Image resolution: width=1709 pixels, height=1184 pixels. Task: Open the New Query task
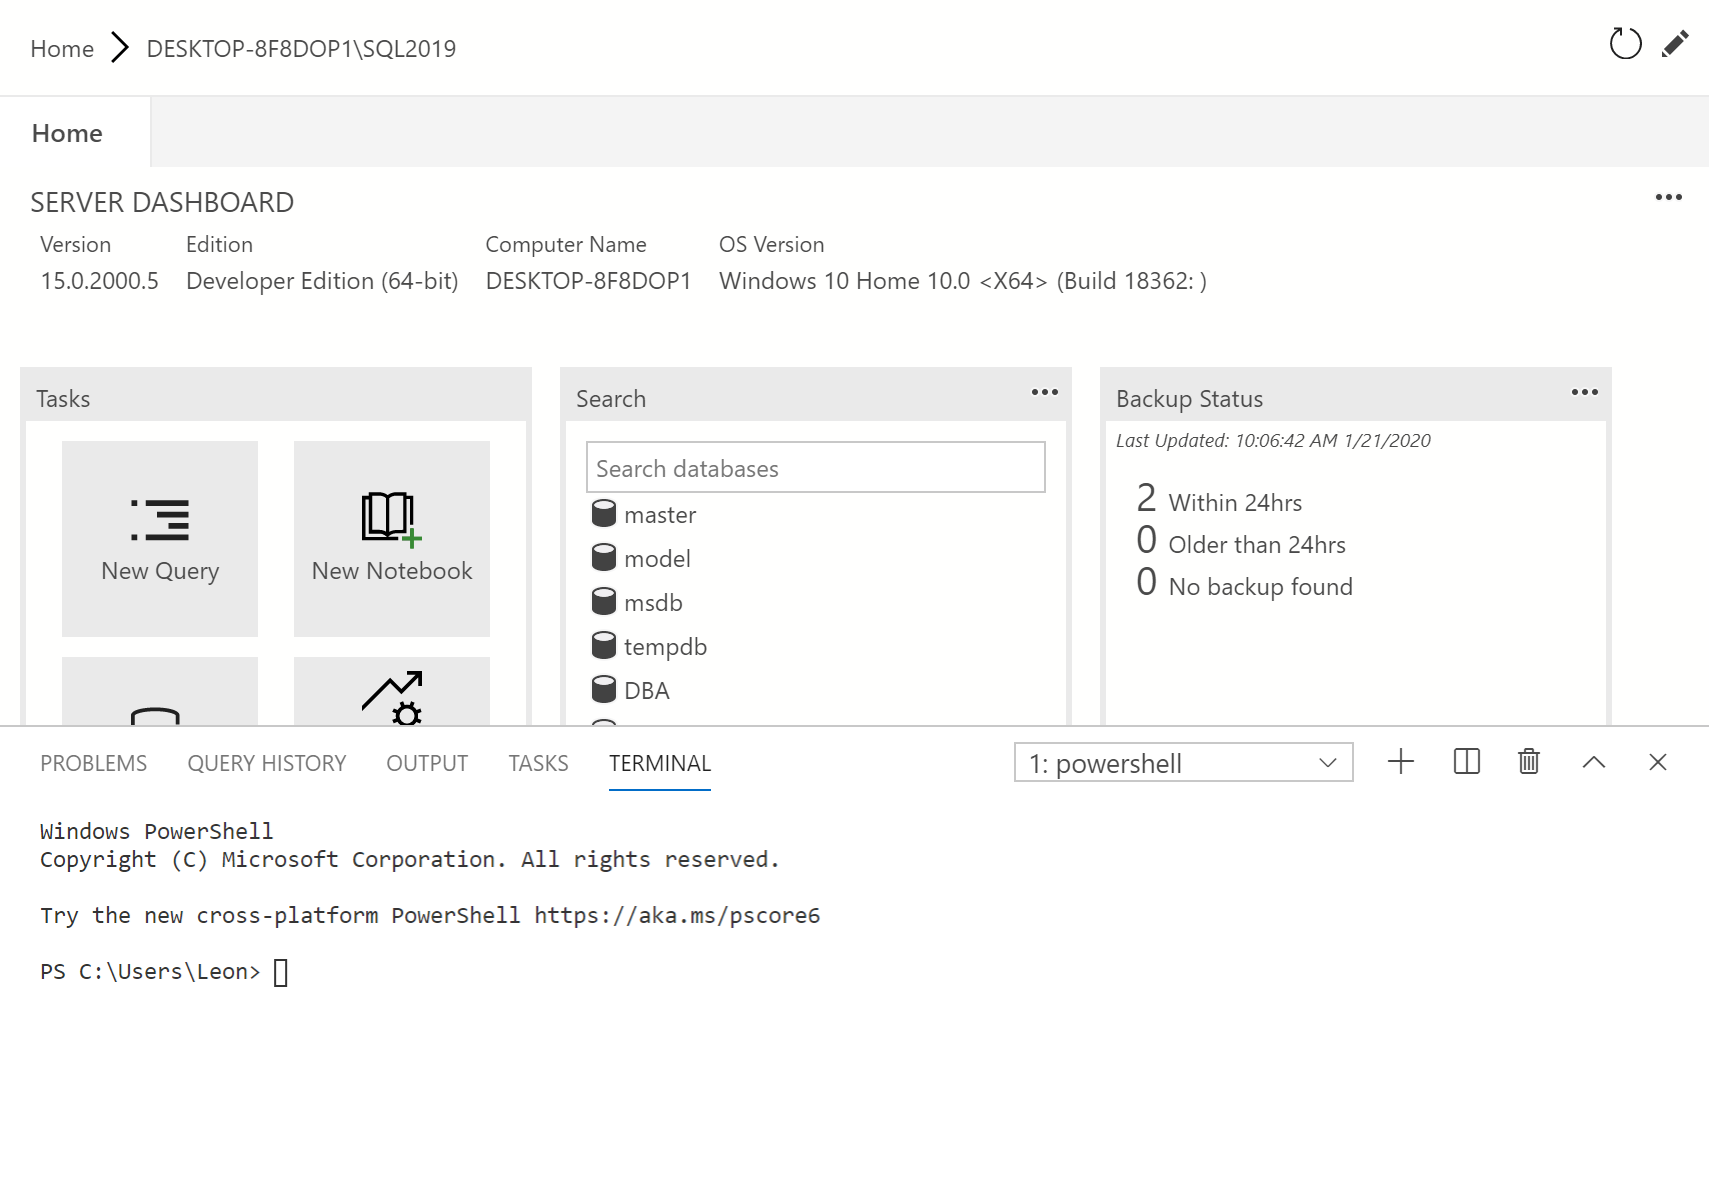[160, 539]
